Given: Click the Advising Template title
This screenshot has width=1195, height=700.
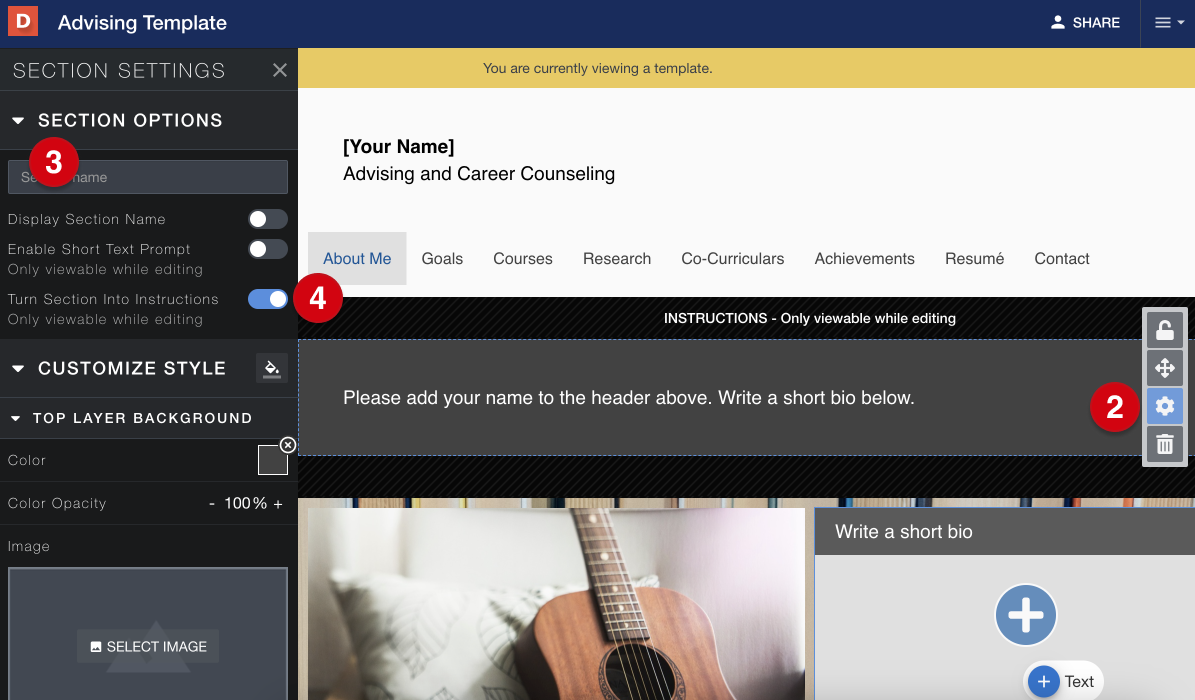Looking at the screenshot, I should (143, 23).
